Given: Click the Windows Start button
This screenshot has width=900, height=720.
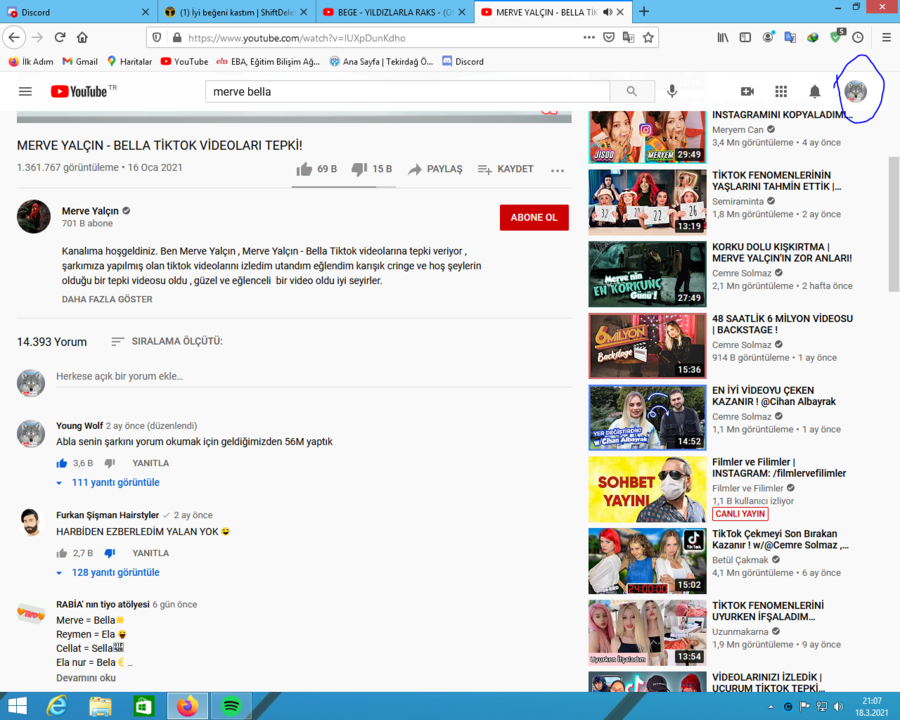Looking at the screenshot, I should click(x=18, y=706).
